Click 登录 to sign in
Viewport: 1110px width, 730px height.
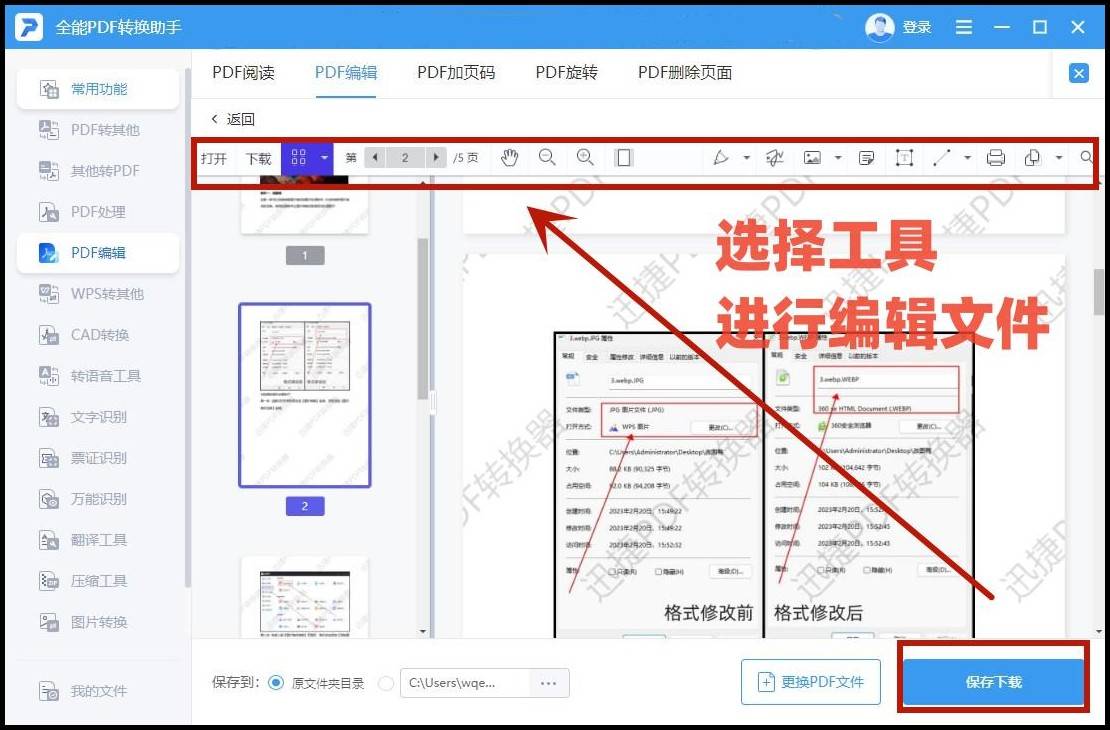[x=917, y=28]
